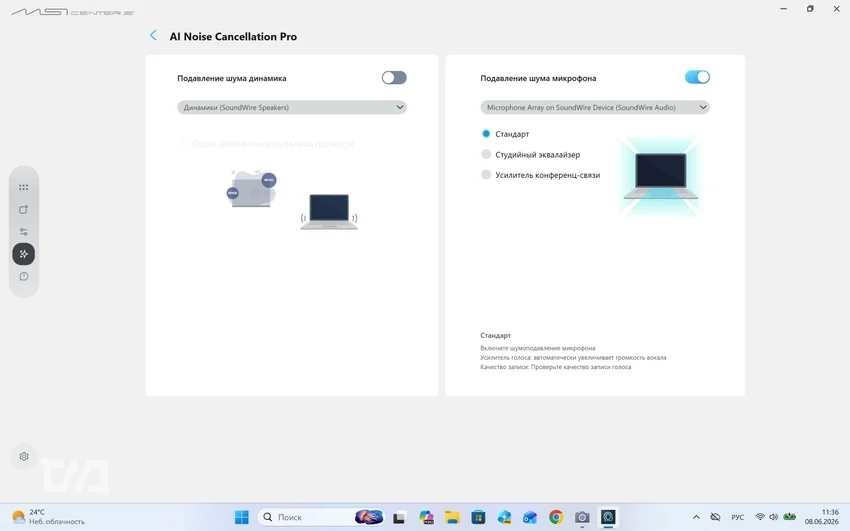Image resolution: width=850 pixels, height=531 pixels.
Task: Click the Подавление шума динамика label
Action: pyautogui.click(x=231, y=78)
